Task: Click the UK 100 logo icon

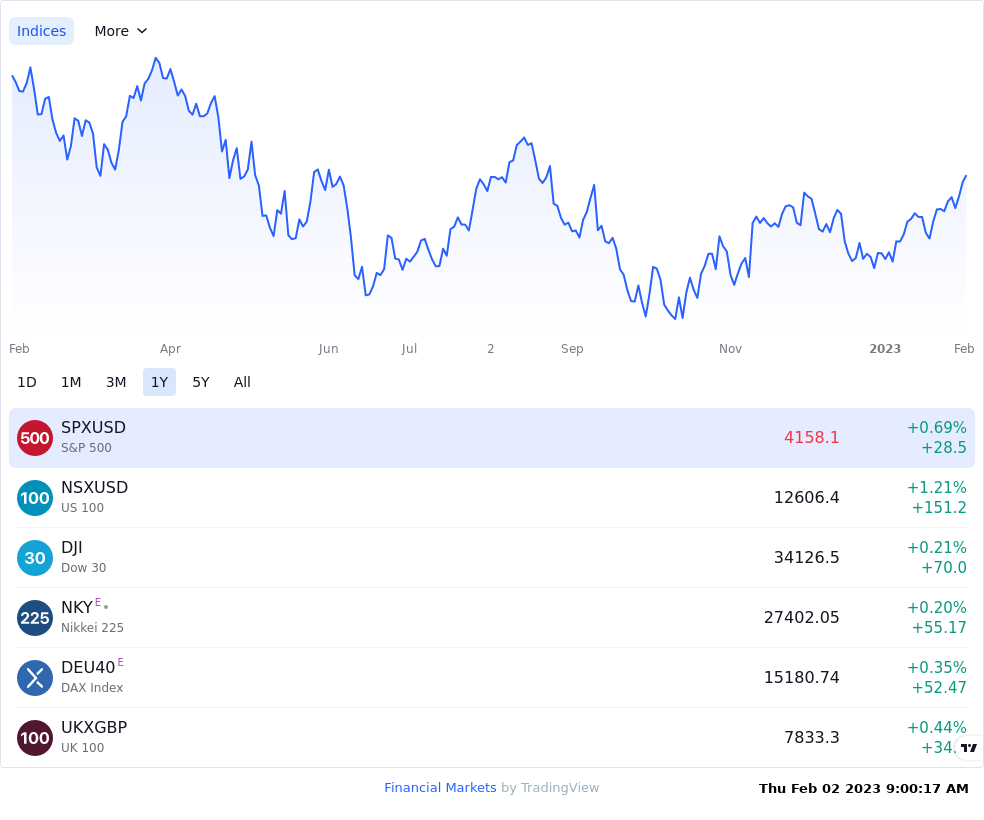Action: 35,738
